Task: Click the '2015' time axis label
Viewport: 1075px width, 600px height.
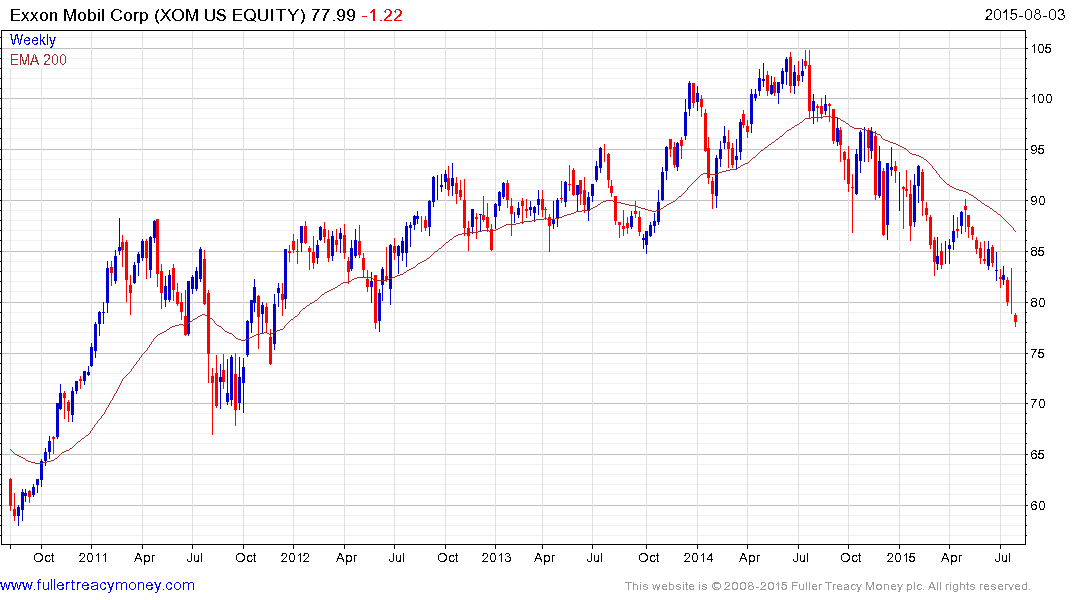Action: click(x=901, y=557)
